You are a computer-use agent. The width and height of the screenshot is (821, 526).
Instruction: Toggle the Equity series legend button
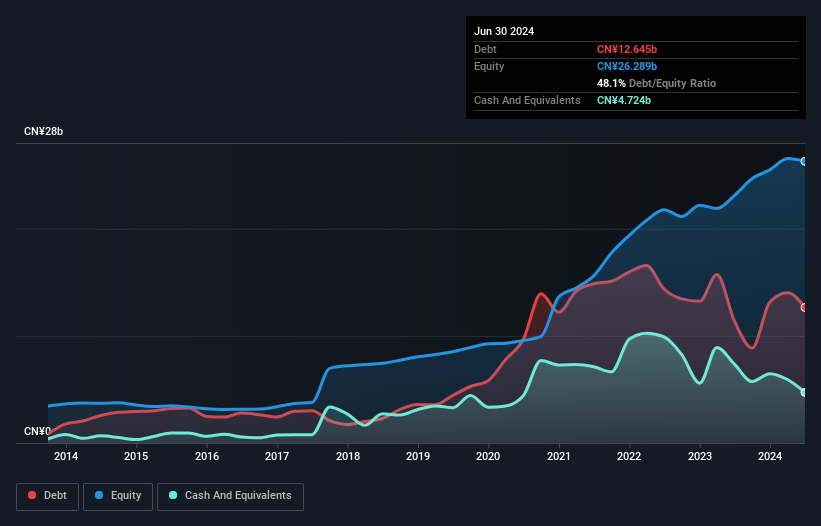point(118,496)
